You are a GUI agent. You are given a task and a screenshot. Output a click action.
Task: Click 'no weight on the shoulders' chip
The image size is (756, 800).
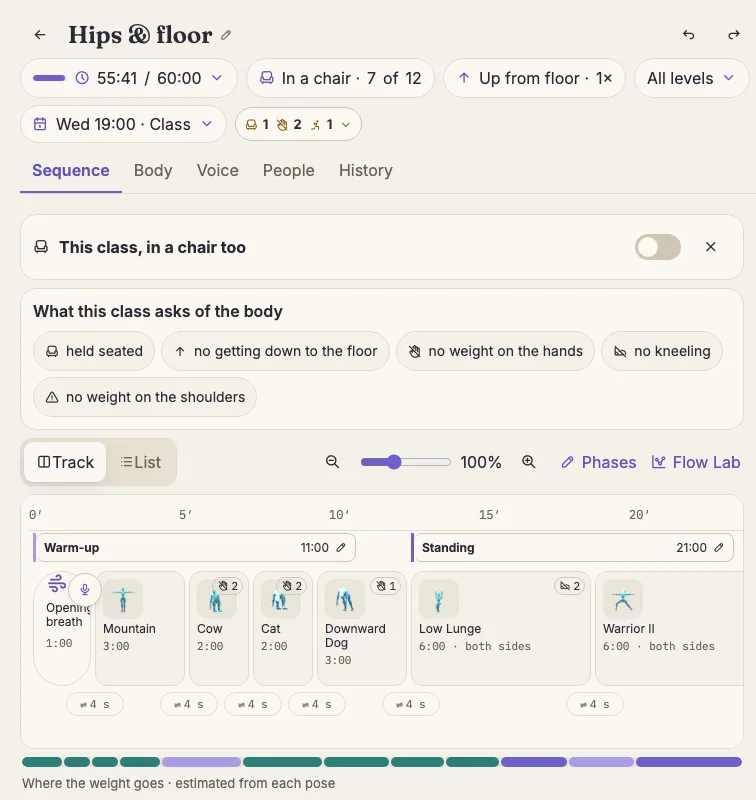click(145, 397)
